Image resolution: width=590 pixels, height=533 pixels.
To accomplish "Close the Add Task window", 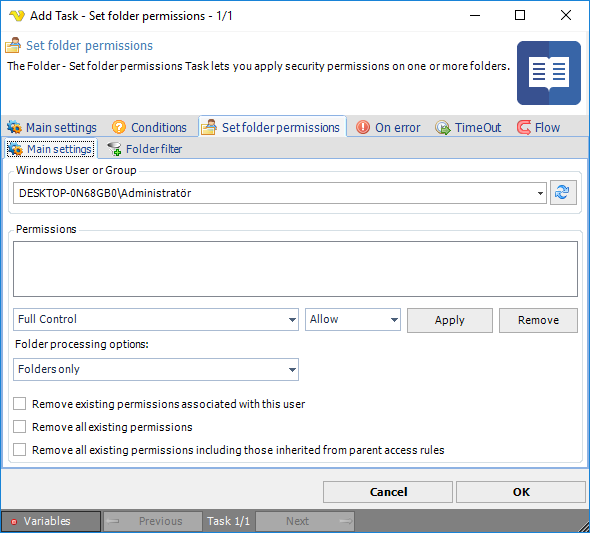I will point(566,15).
